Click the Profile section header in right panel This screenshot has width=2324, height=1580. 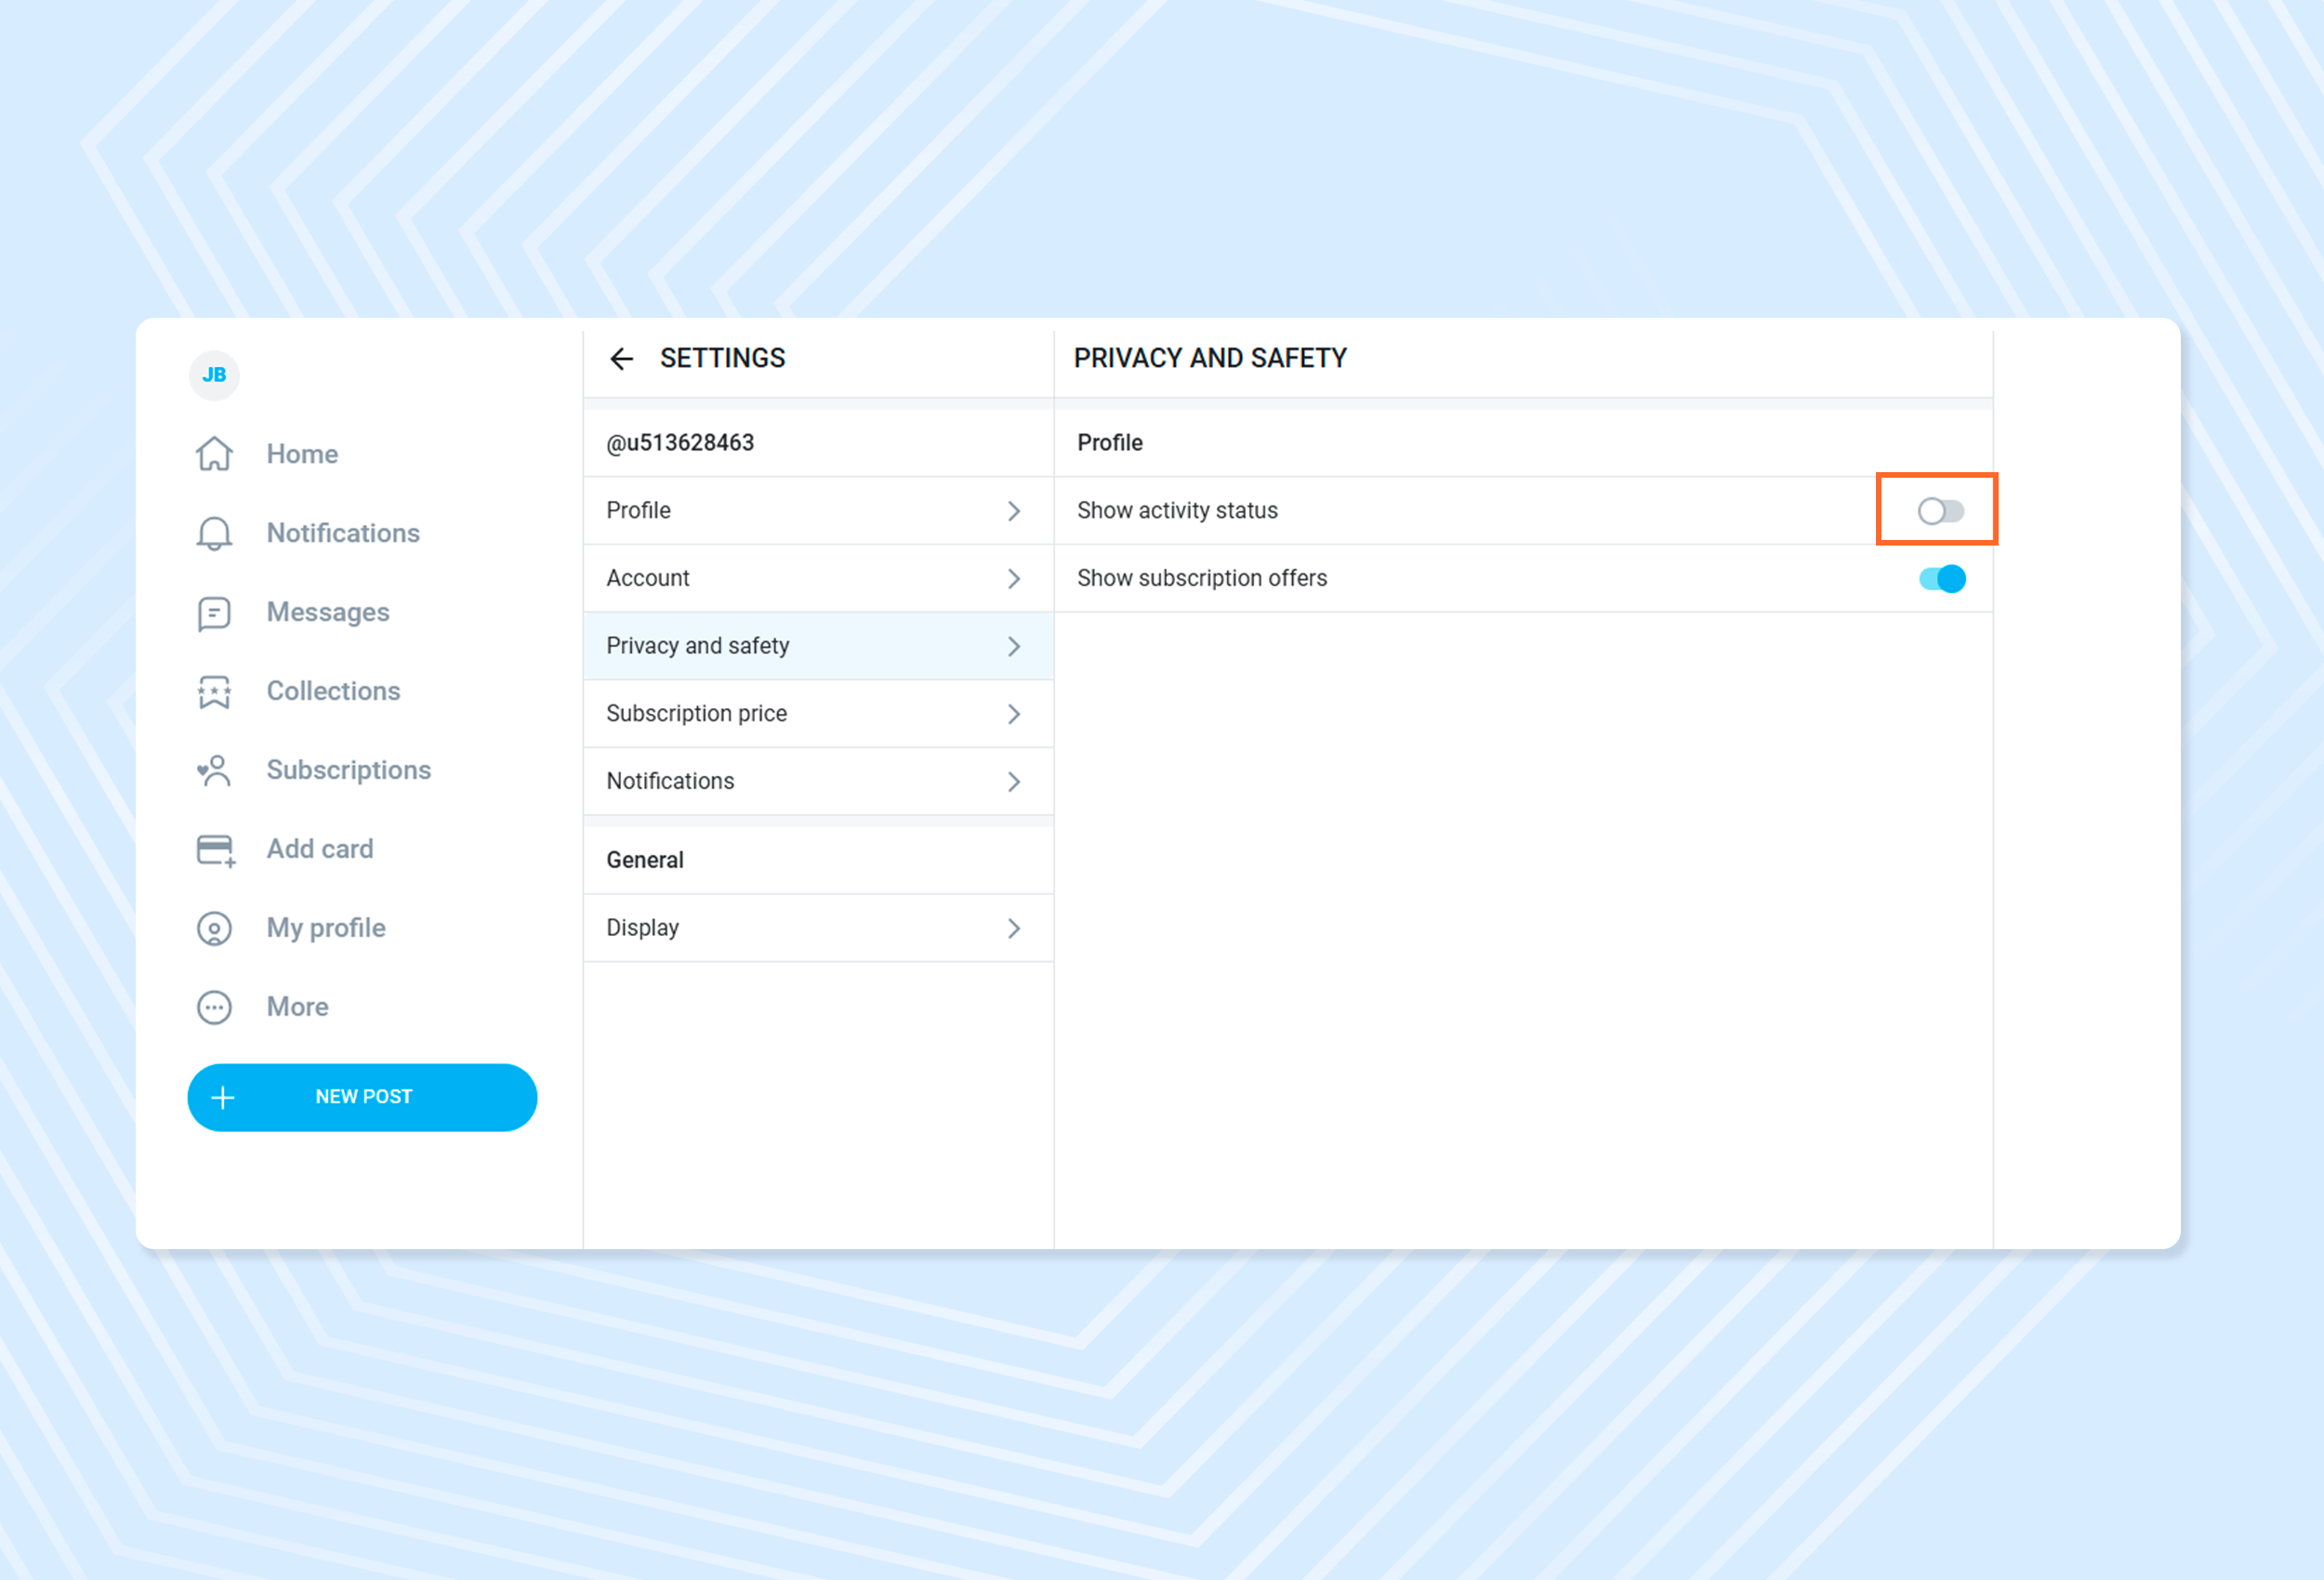tap(1110, 443)
